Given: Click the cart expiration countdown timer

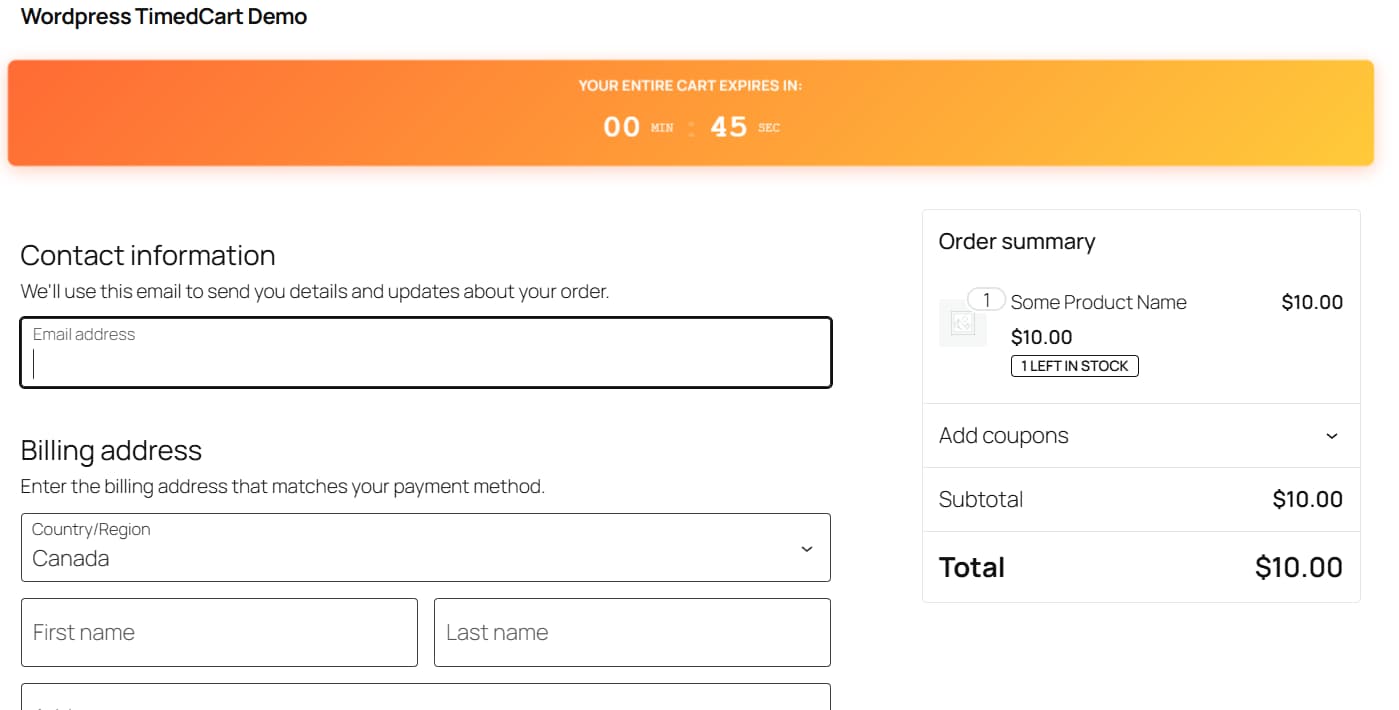Looking at the screenshot, I should click(x=690, y=126).
